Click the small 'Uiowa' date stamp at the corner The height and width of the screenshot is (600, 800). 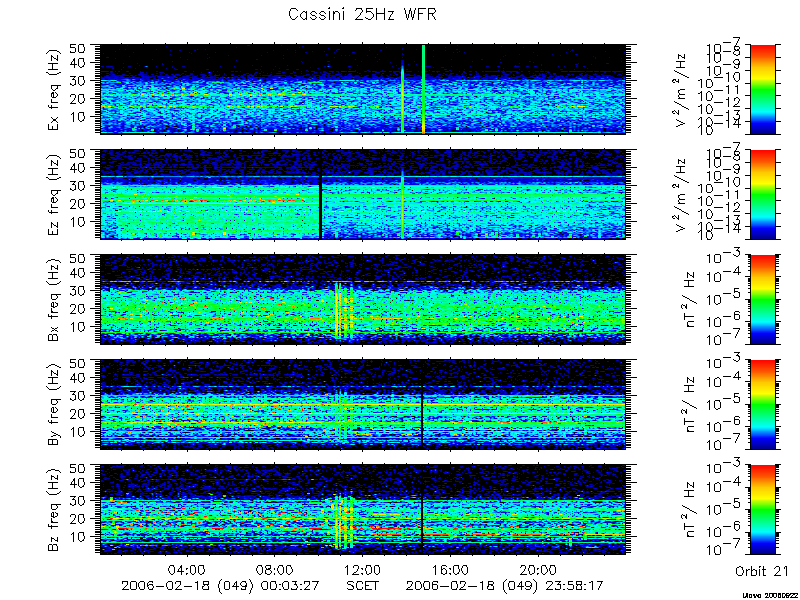pos(771,595)
